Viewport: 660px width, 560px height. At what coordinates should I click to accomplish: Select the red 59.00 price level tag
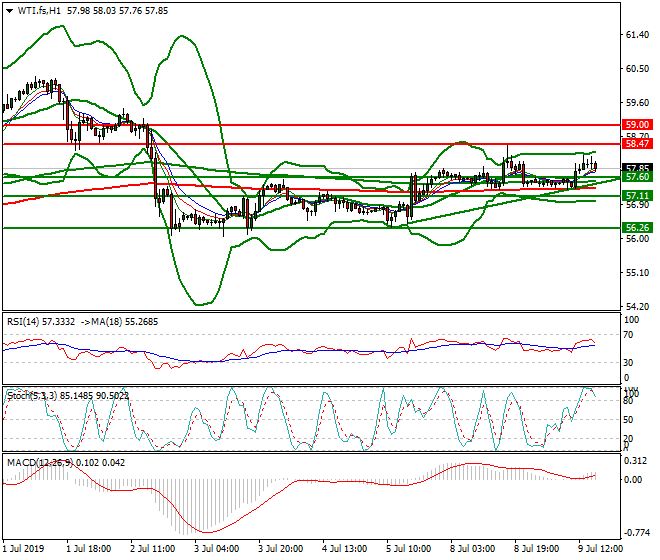point(637,125)
